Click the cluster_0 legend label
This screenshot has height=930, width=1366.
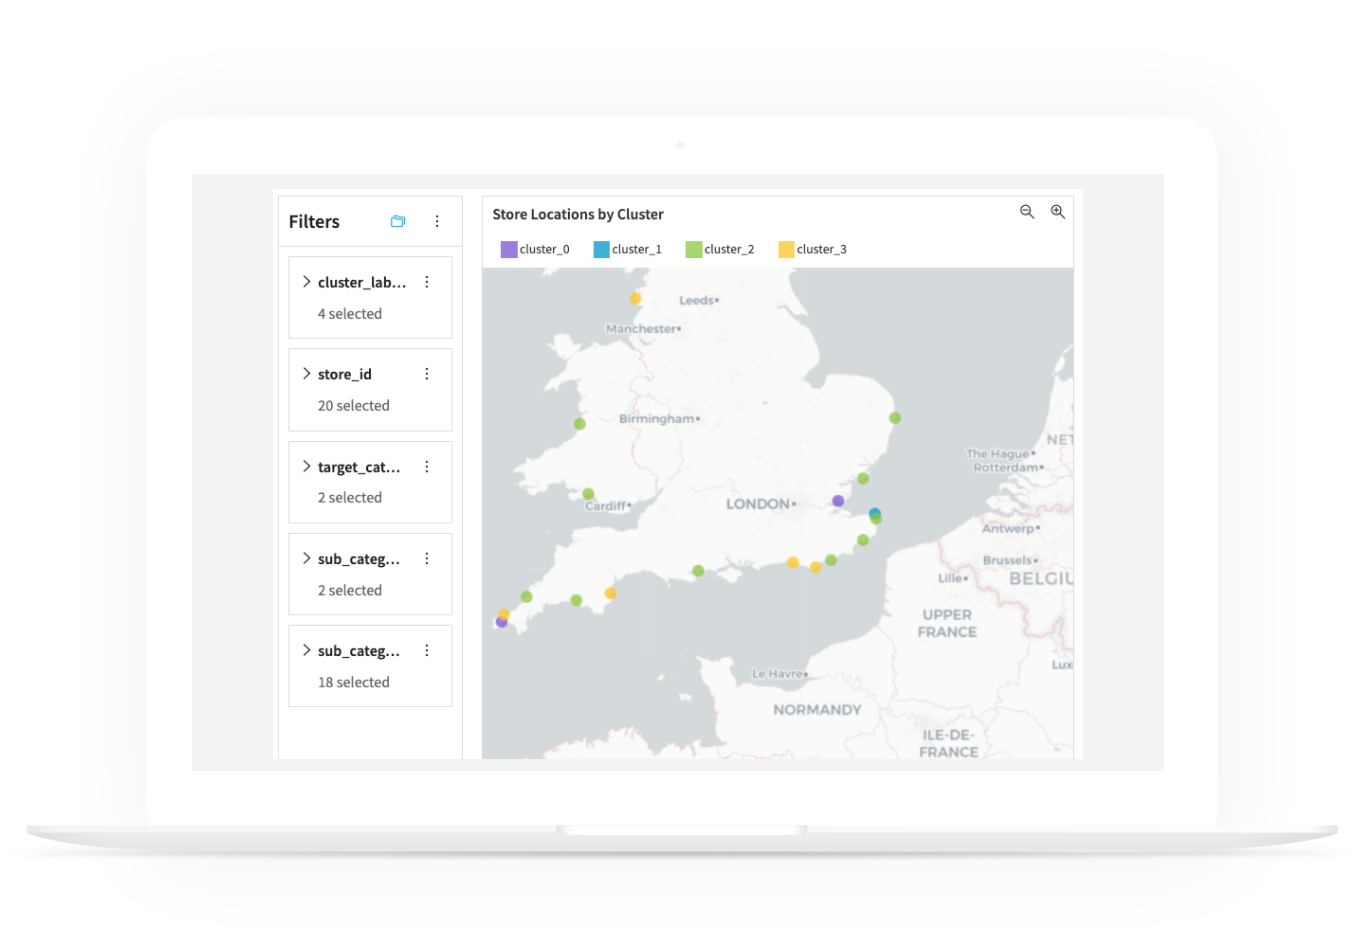click(544, 249)
